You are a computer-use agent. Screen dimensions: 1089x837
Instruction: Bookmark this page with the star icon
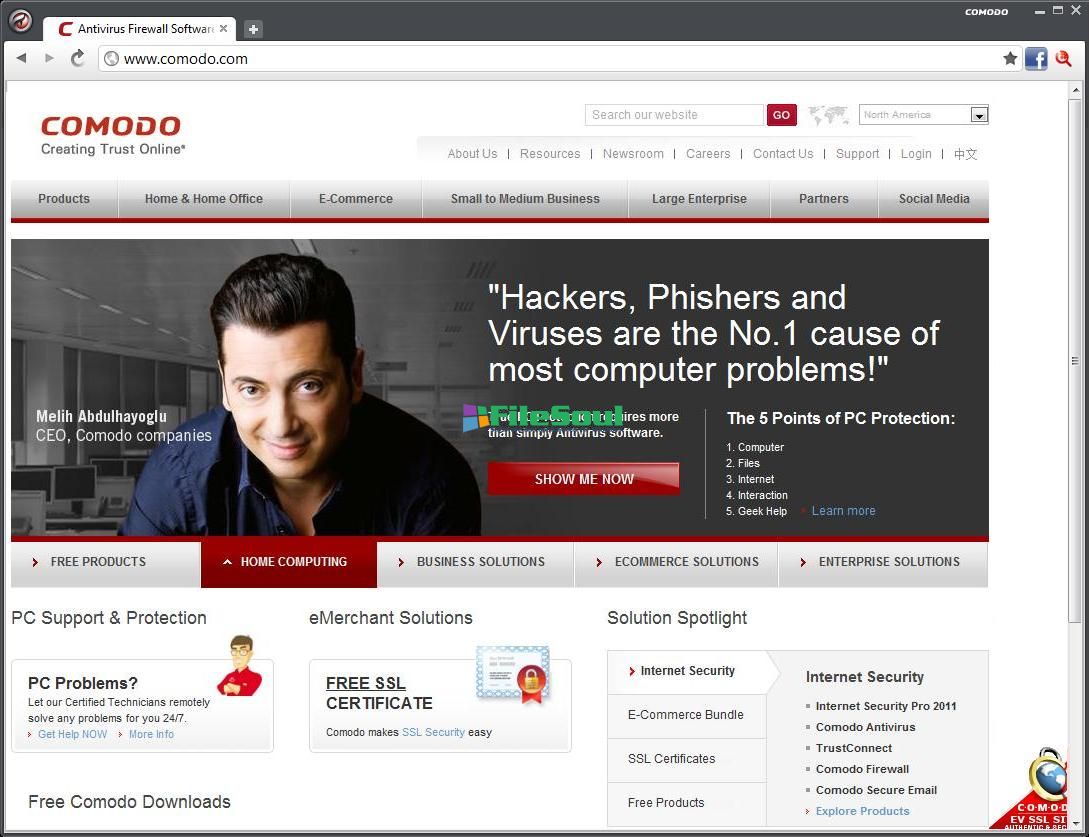coord(1010,59)
